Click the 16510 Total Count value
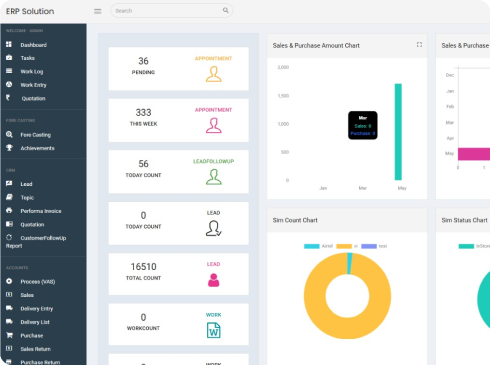 click(x=143, y=267)
